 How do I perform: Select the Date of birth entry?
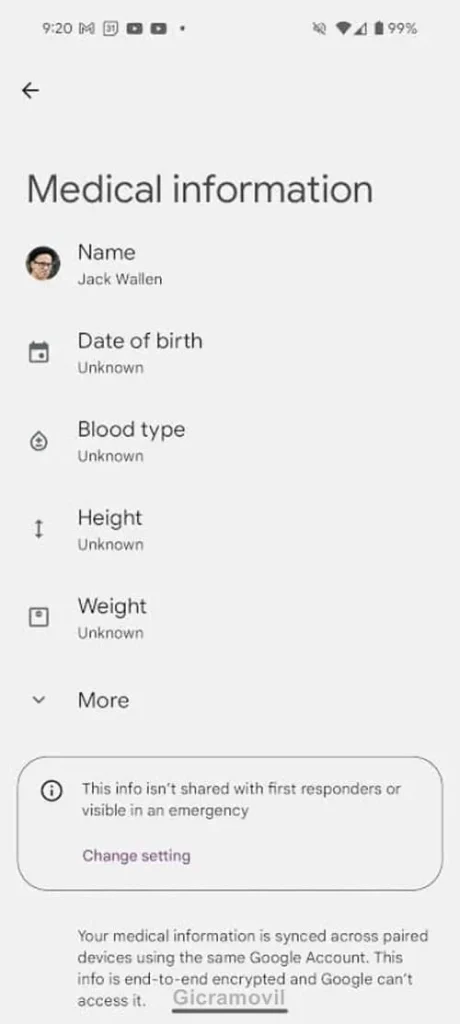click(x=230, y=353)
